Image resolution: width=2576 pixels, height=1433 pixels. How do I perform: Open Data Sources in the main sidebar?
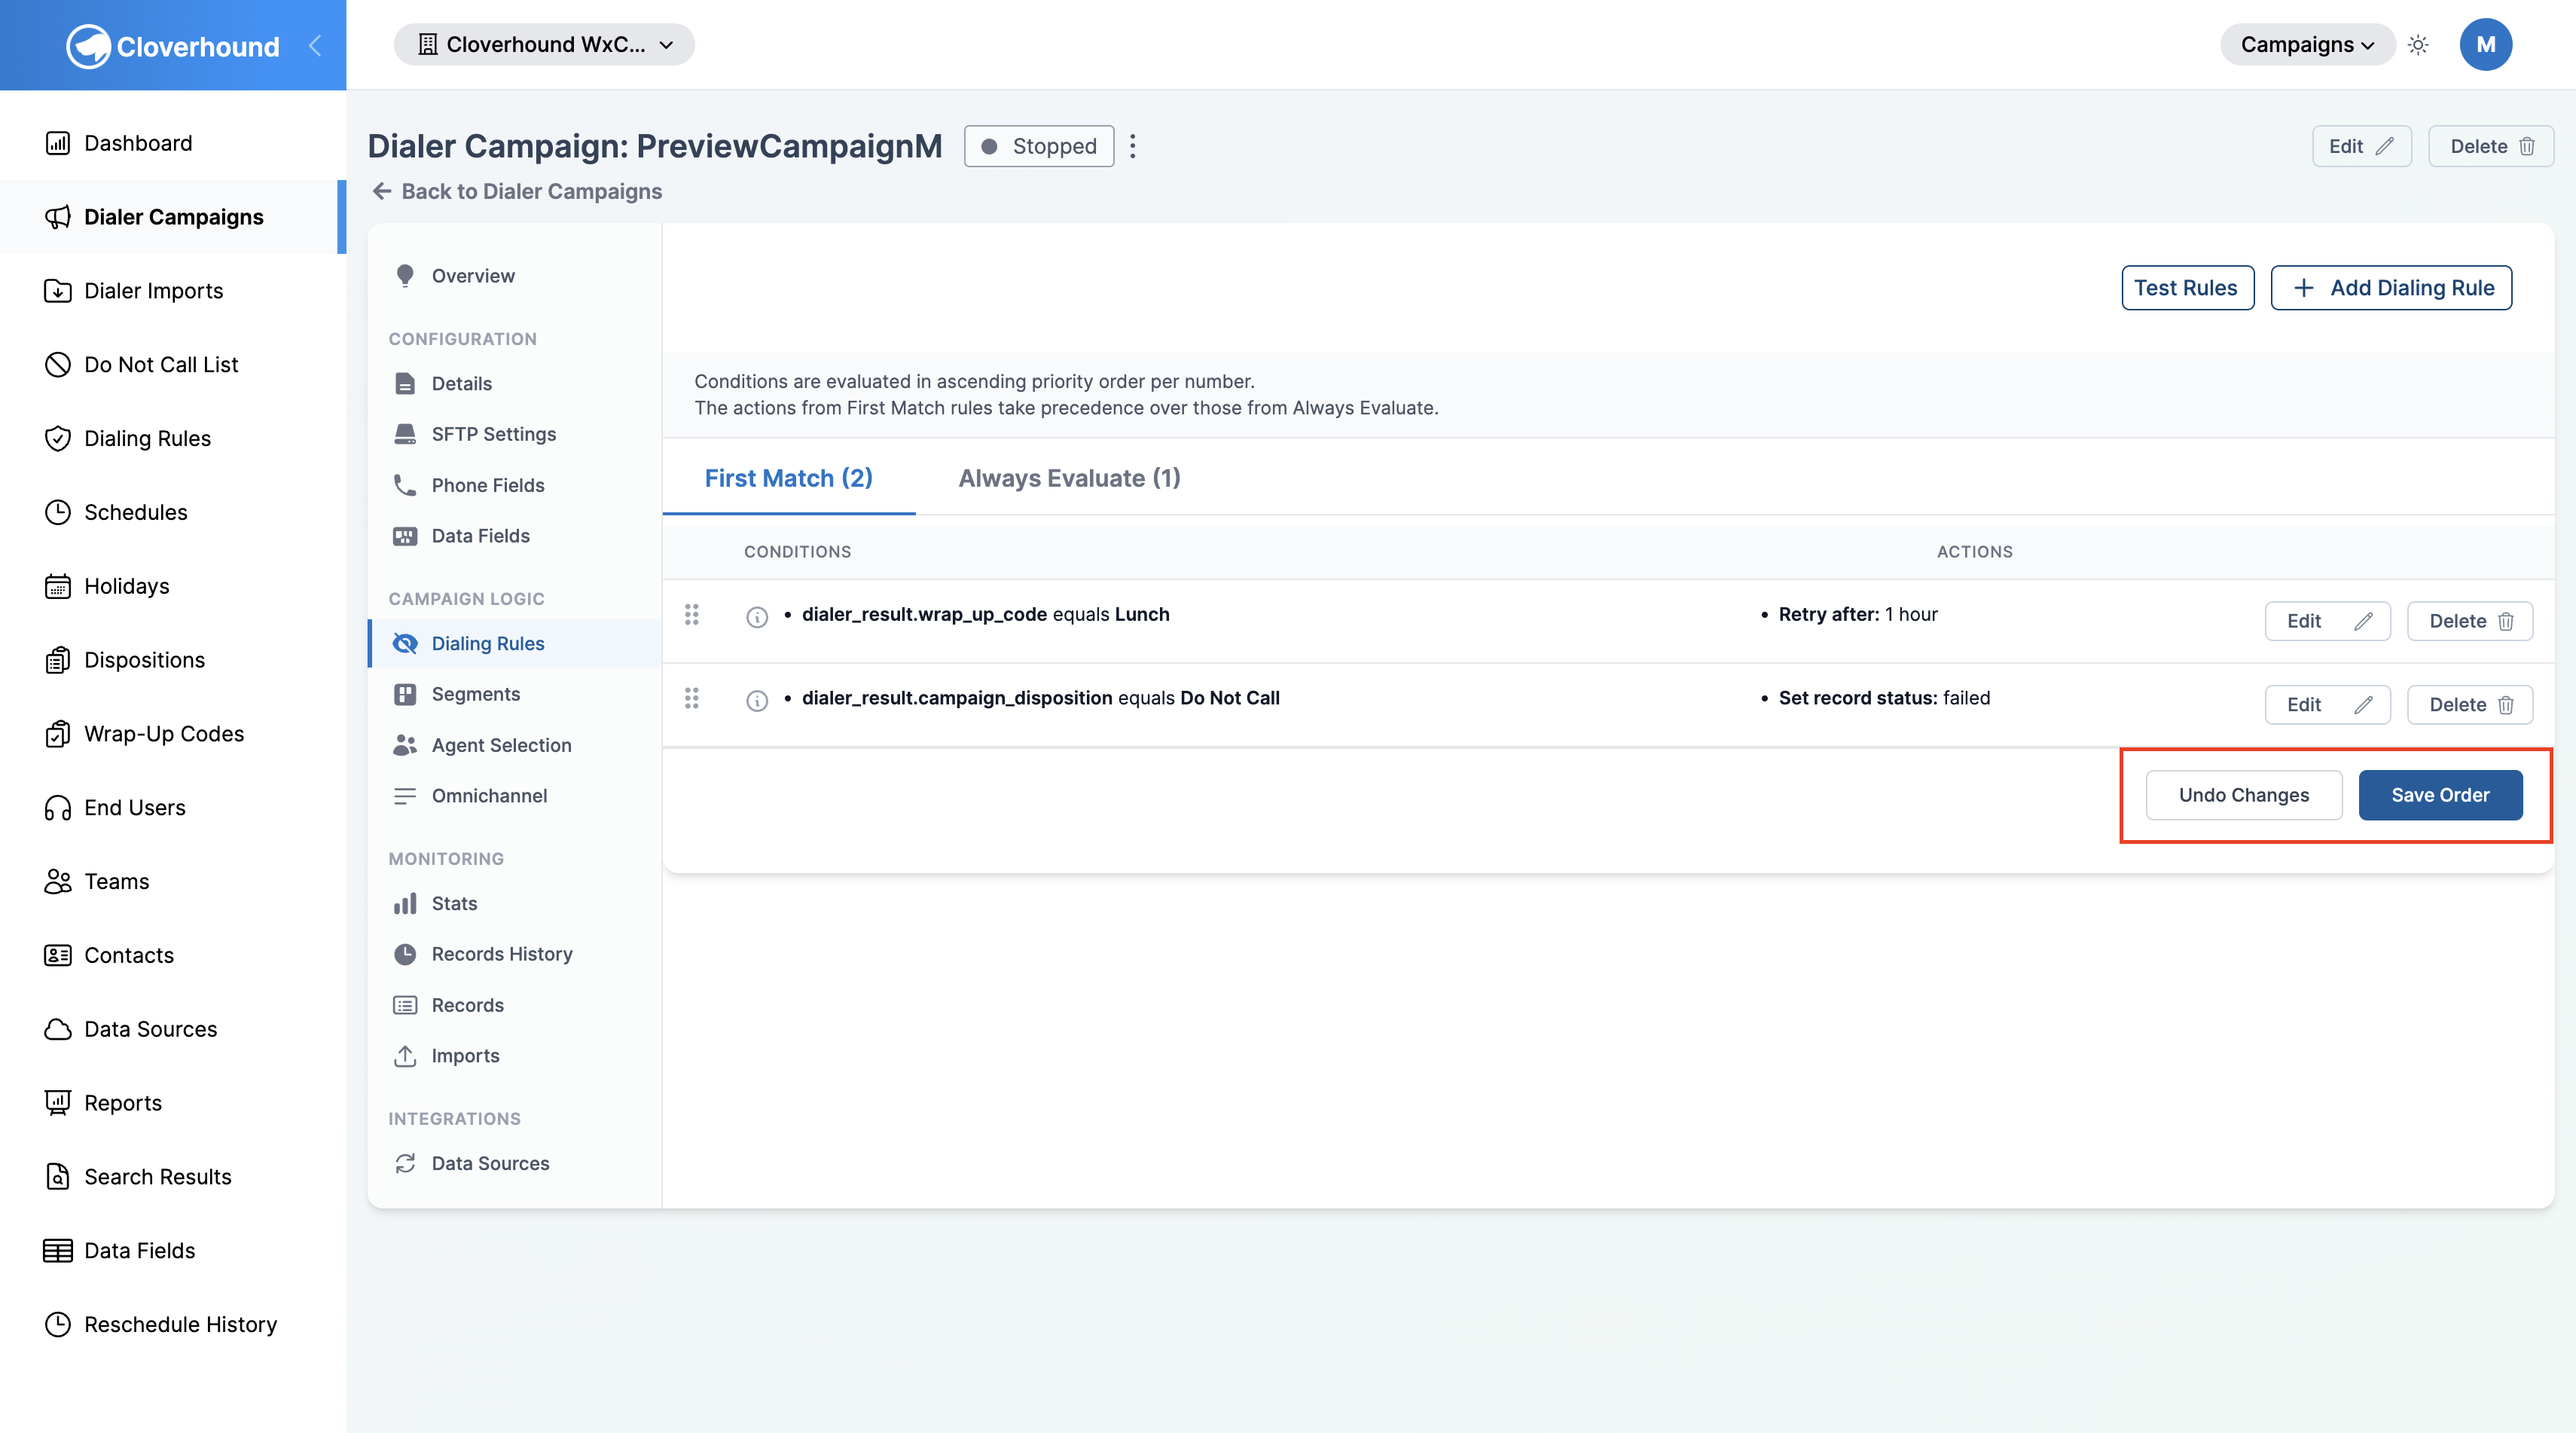pos(172,1030)
